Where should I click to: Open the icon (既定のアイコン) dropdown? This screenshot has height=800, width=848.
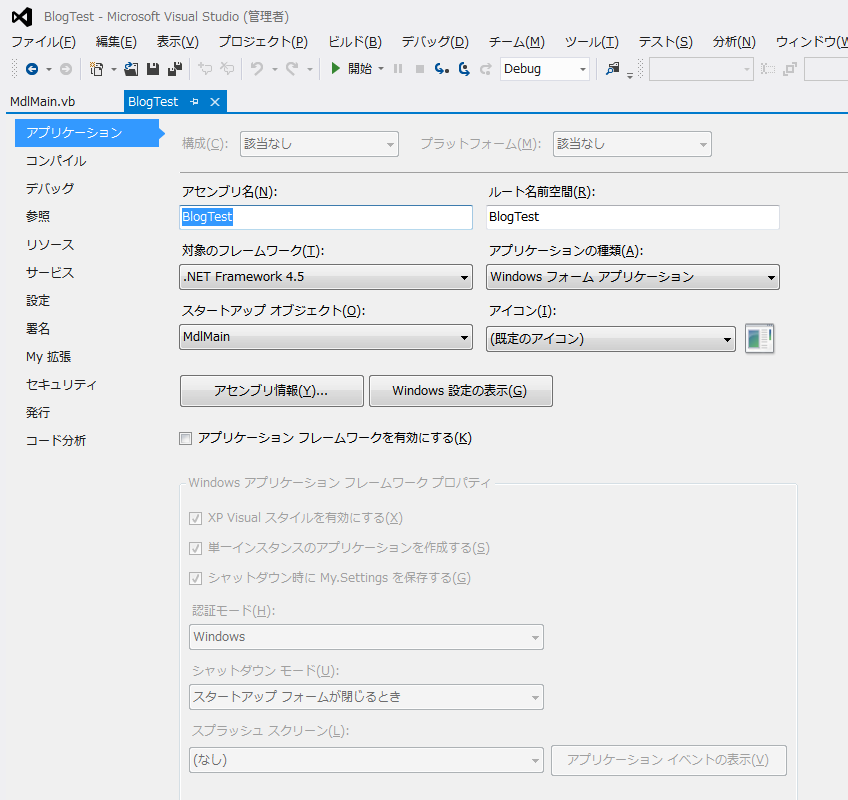[611, 339]
